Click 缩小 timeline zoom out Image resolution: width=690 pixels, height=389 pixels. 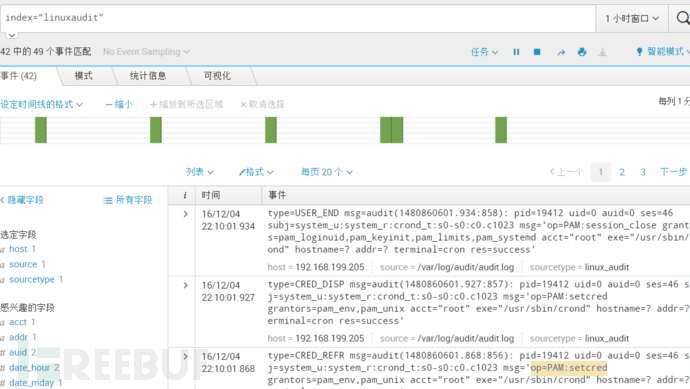point(119,104)
